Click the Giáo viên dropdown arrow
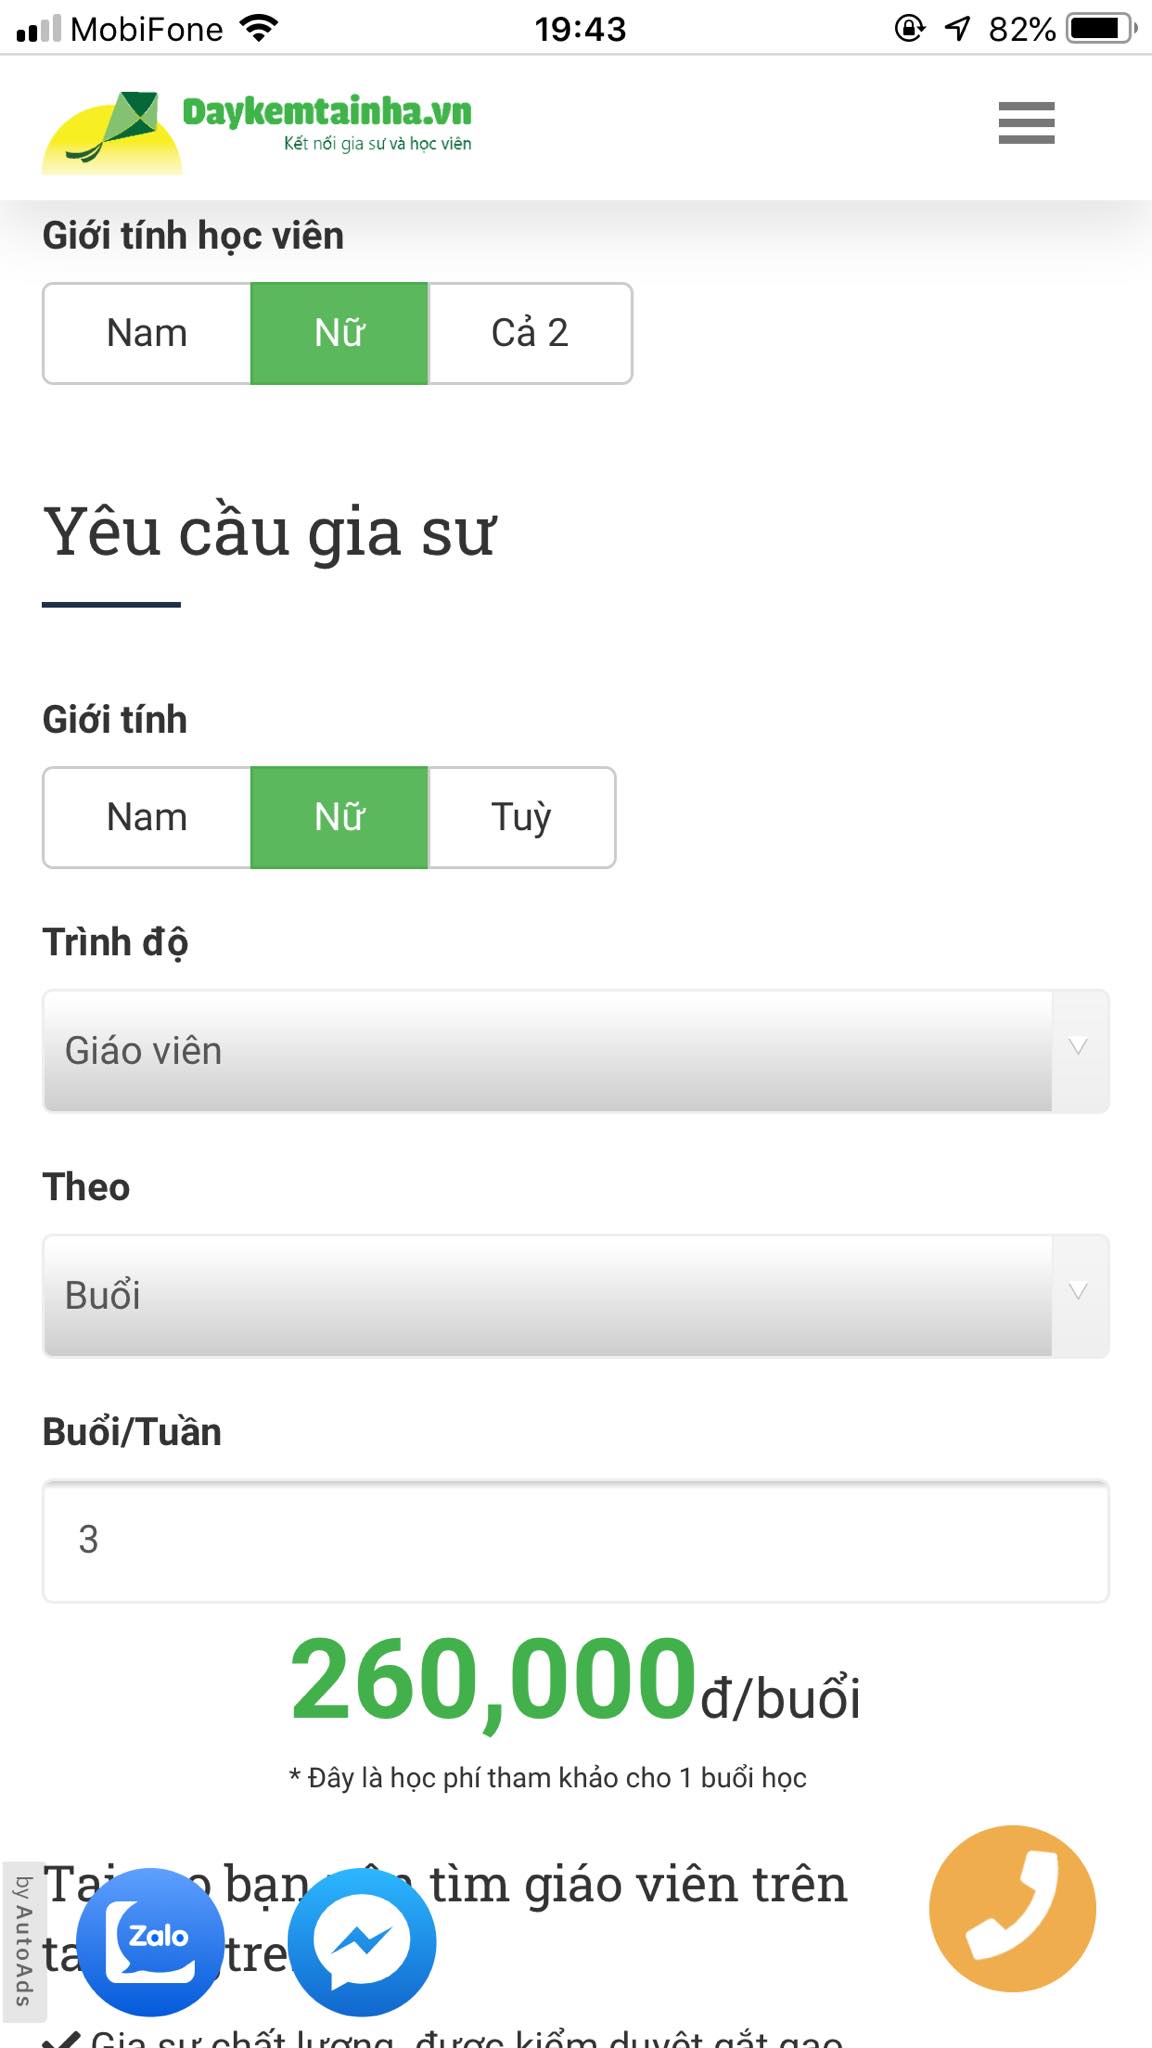This screenshot has width=1152, height=2048. [1078, 1048]
